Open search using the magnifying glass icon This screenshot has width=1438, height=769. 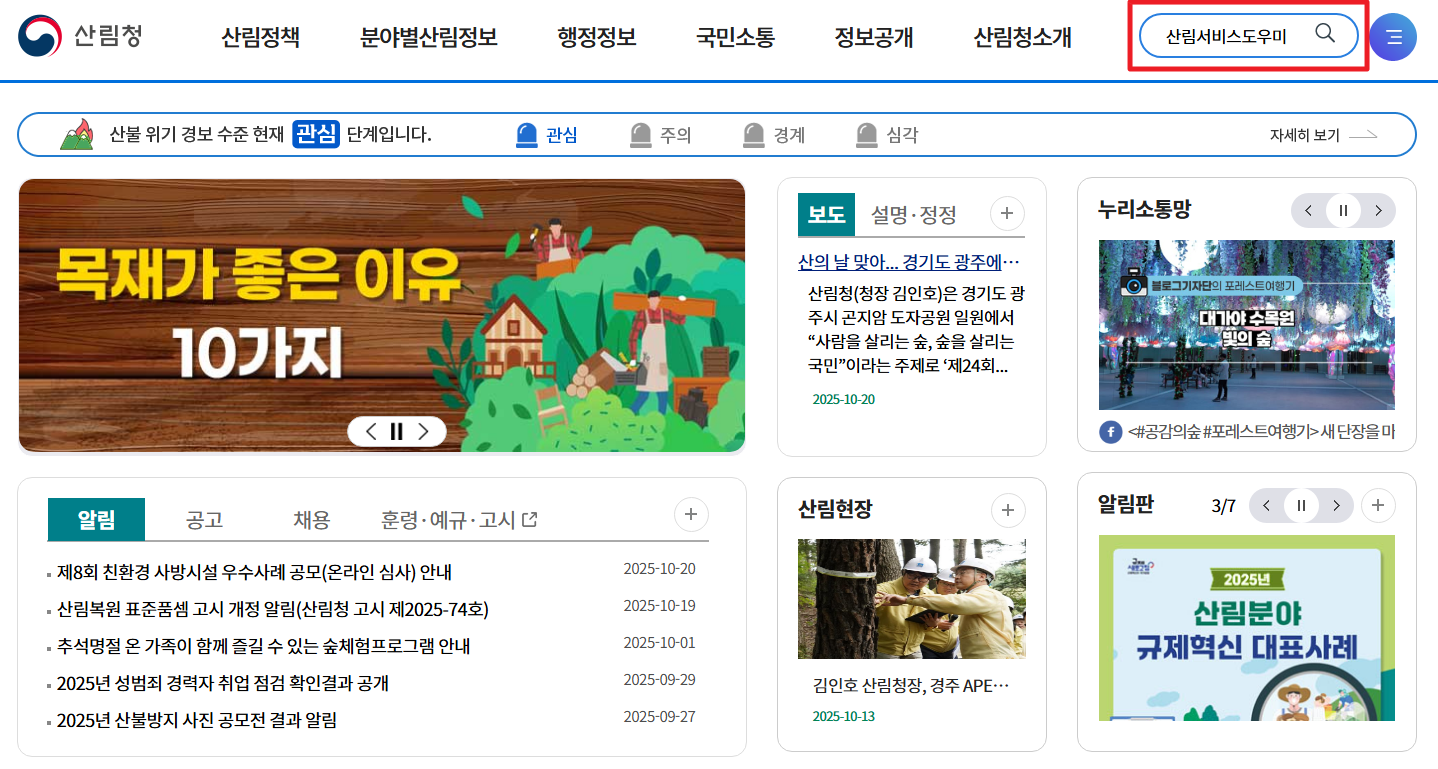pos(1327,33)
